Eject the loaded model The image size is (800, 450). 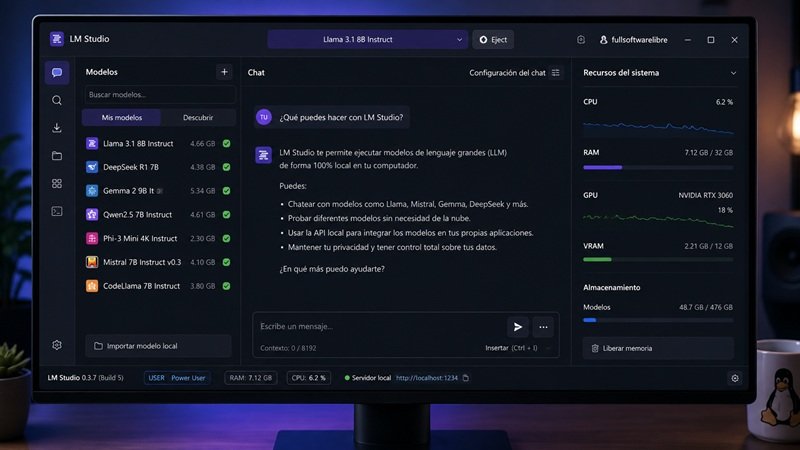coord(493,39)
